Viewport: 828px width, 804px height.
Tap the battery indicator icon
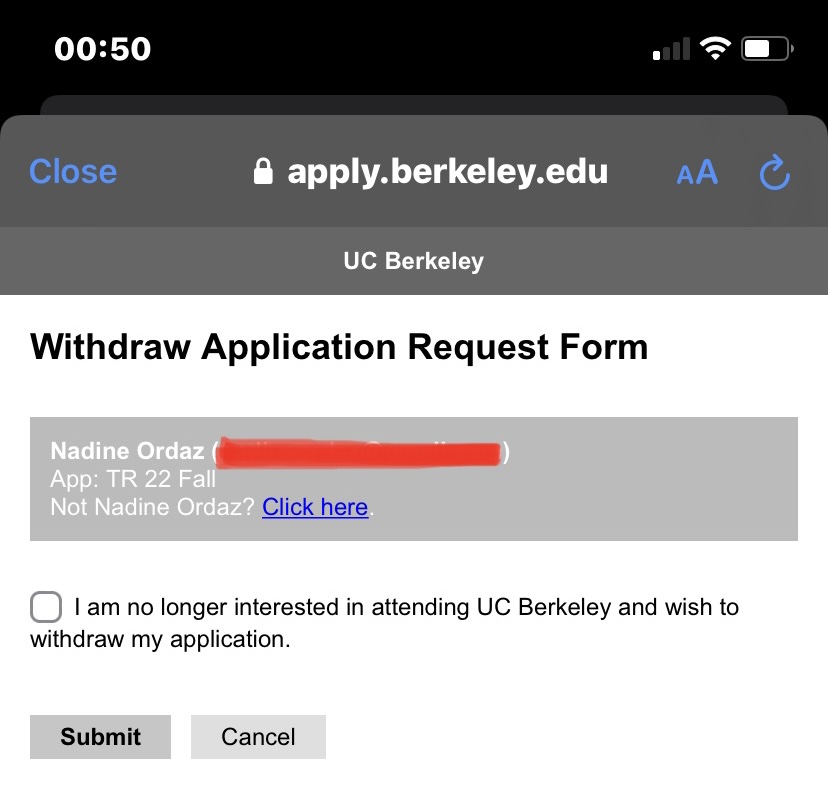[x=767, y=49]
